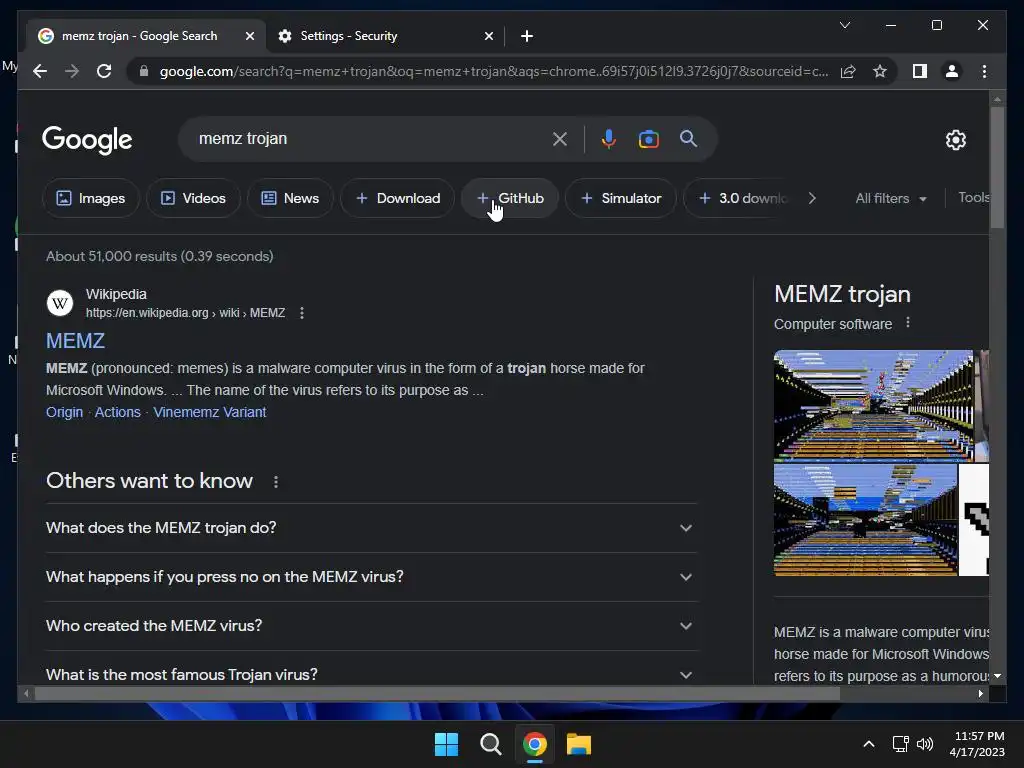Click the vertical scrollbar down arrow
The height and width of the screenshot is (768, 1024).
(997, 676)
